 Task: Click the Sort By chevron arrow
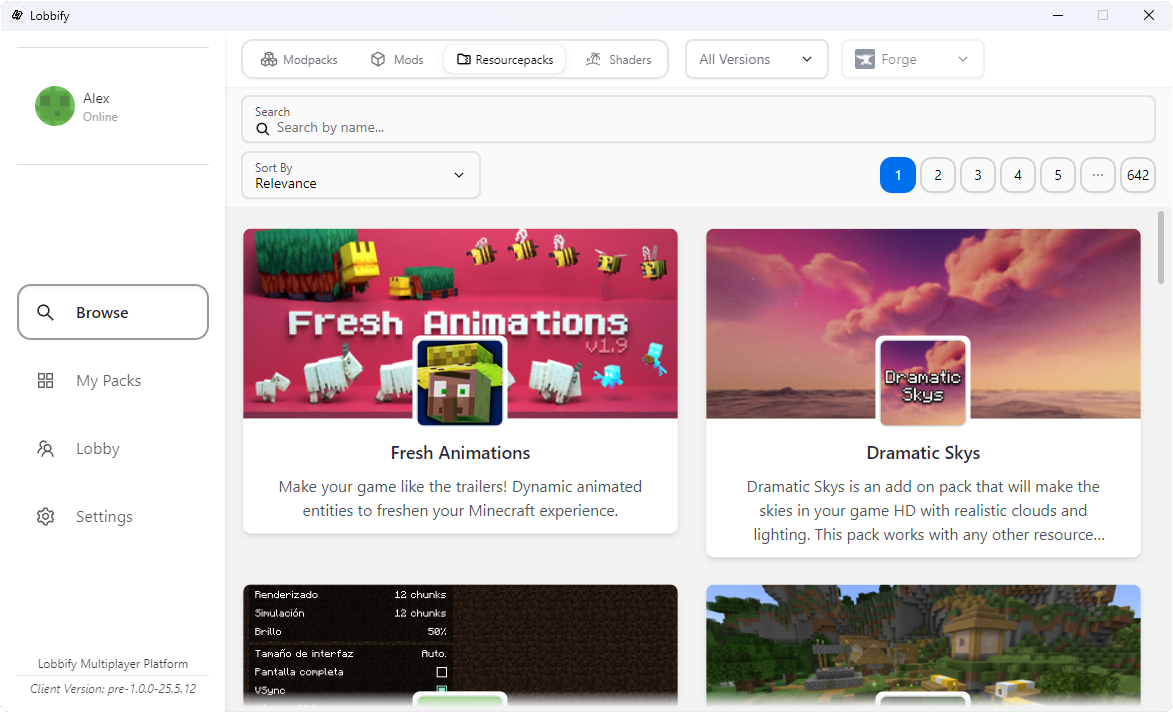(459, 175)
